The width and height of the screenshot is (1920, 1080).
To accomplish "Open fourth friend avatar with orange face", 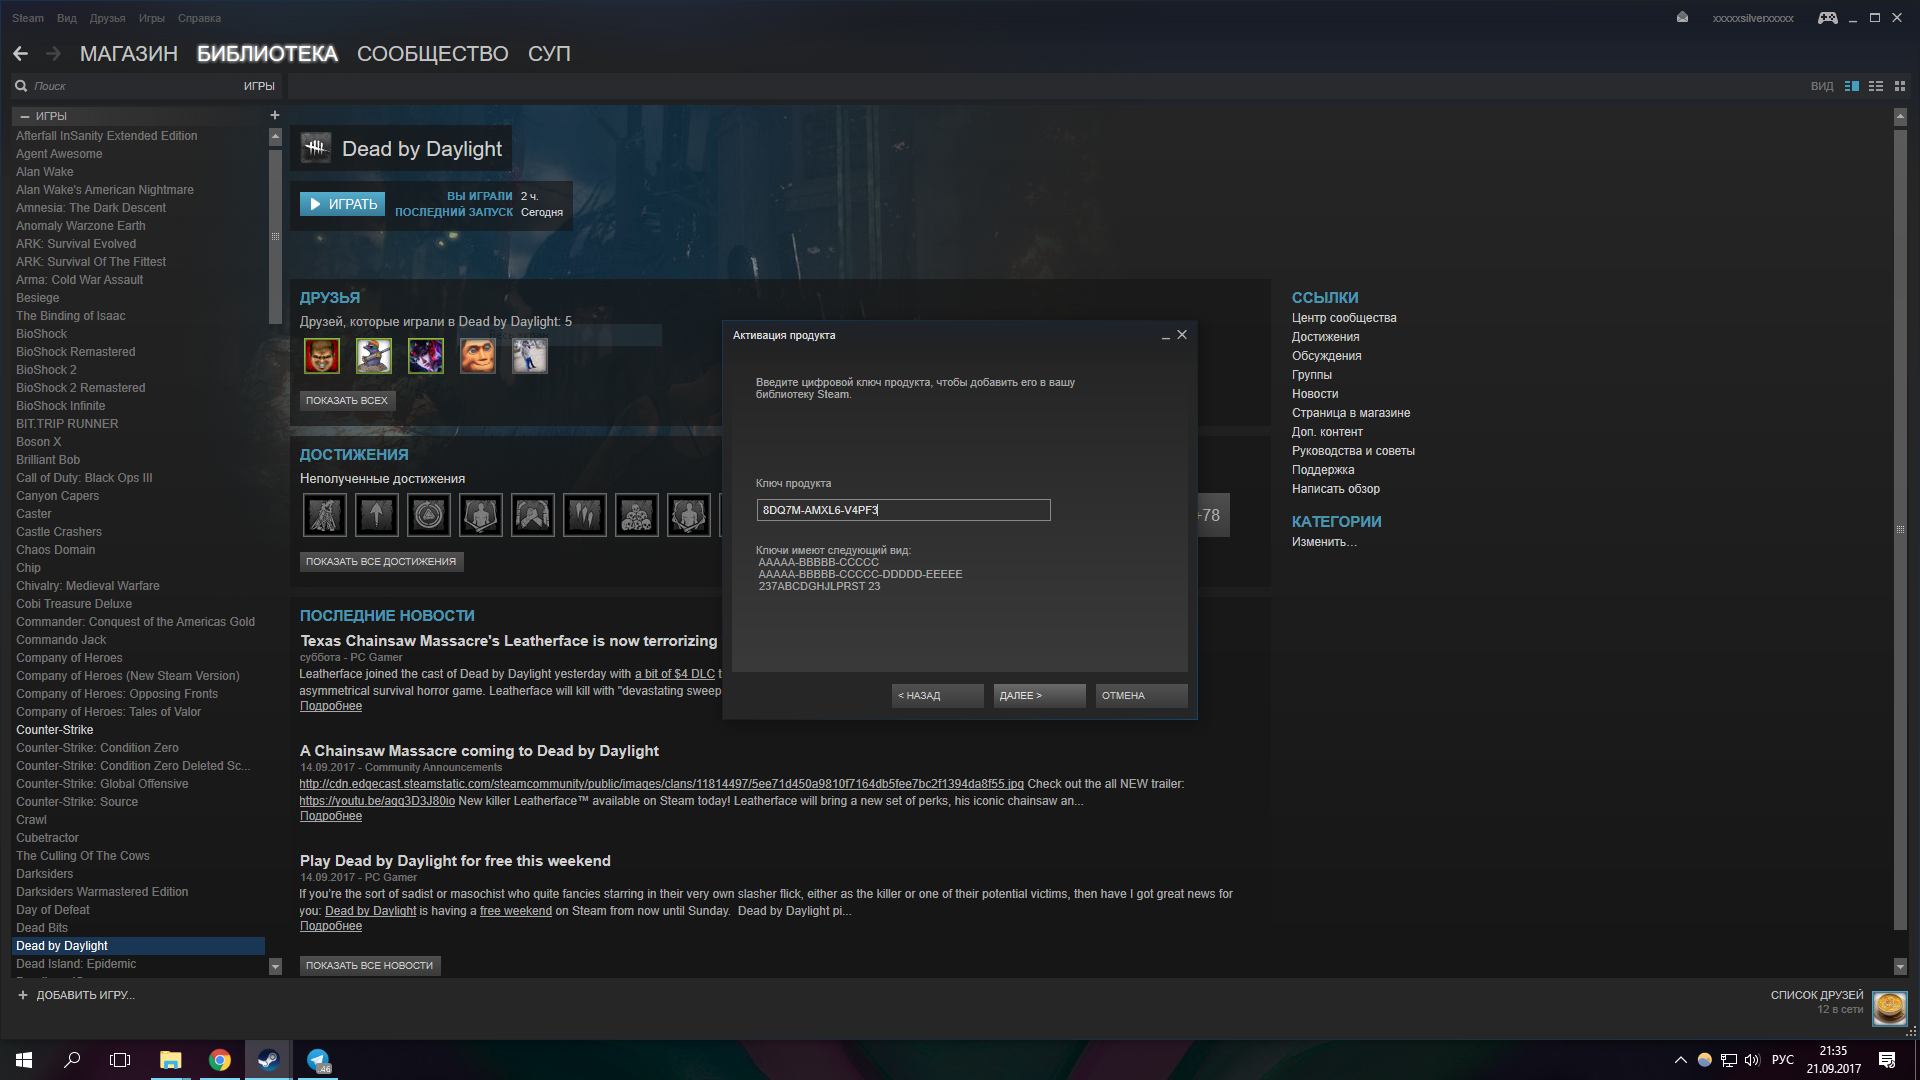I will [478, 355].
